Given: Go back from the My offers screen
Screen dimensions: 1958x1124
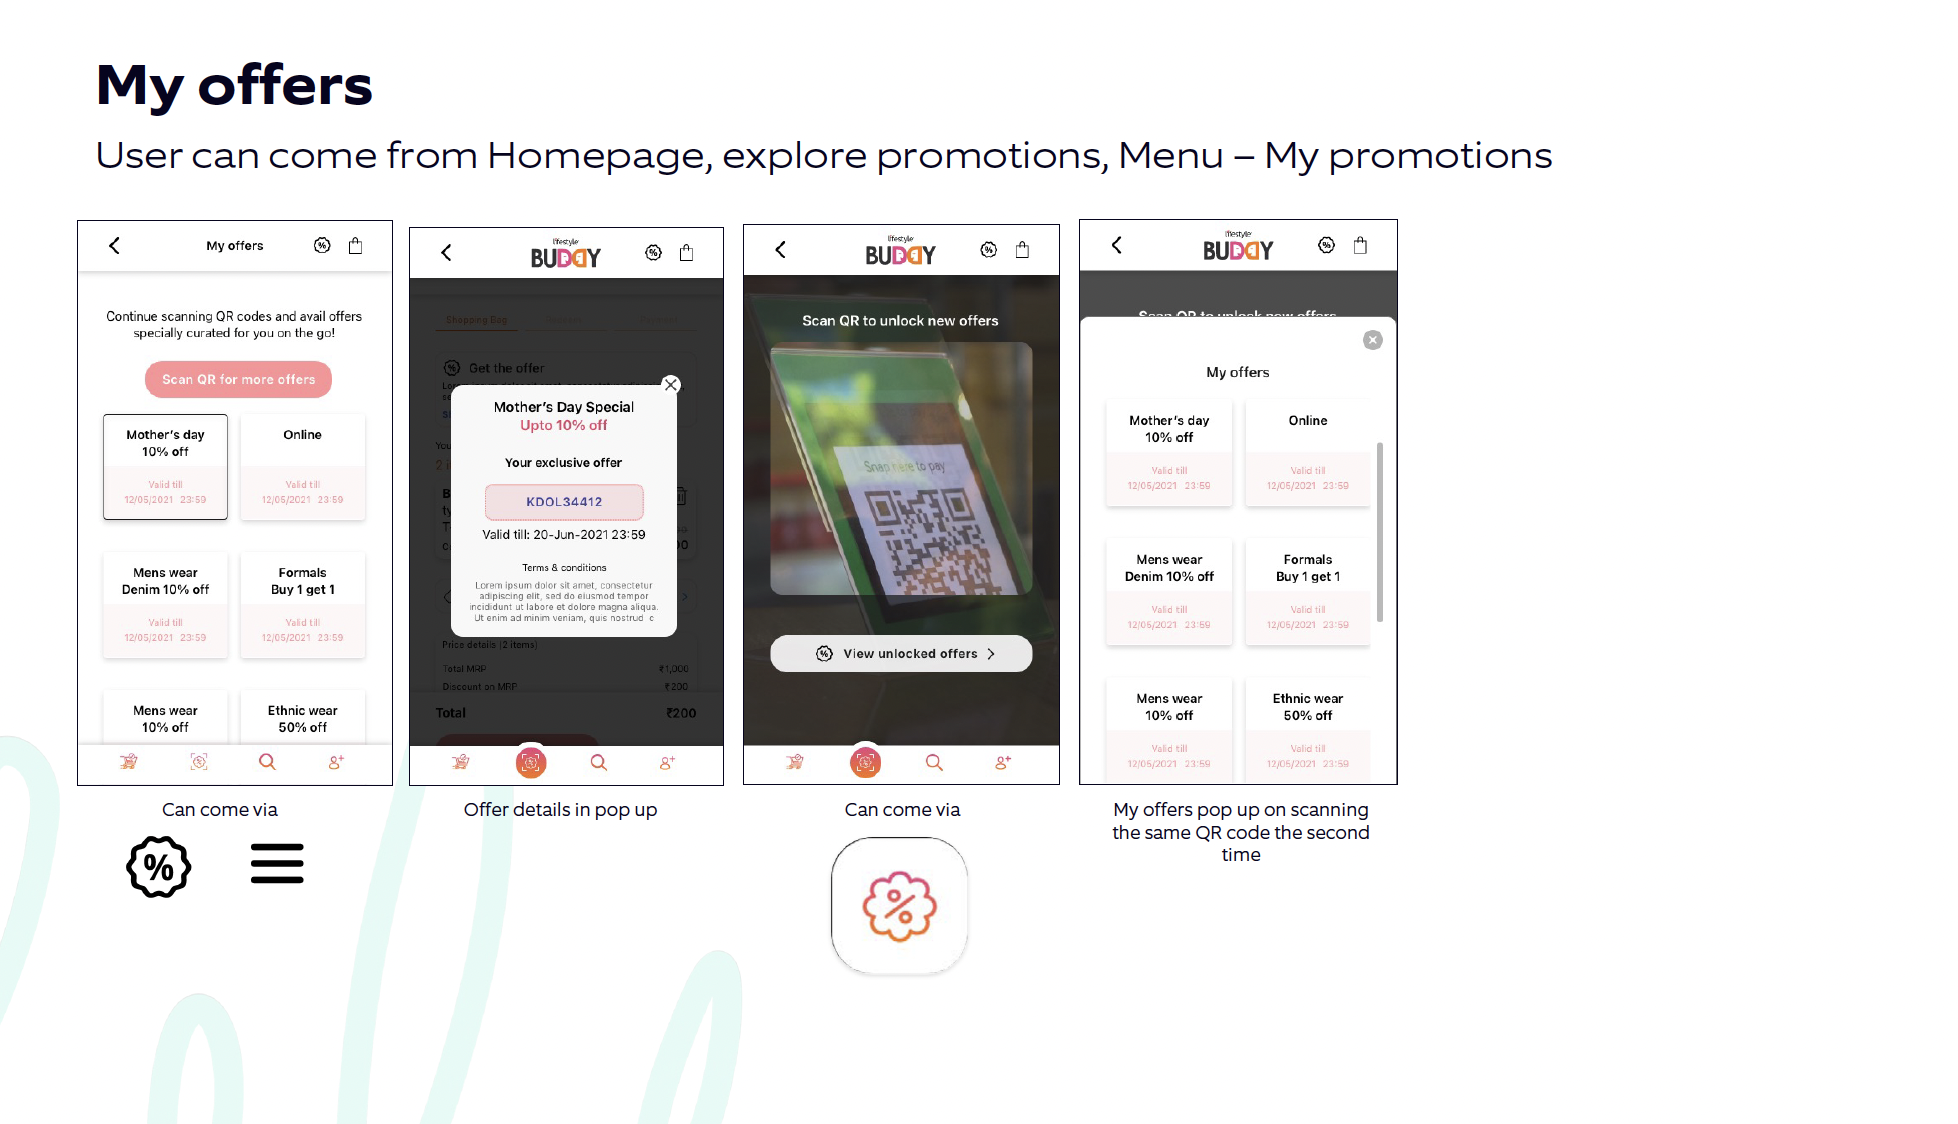Looking at the screenshot, I should pos(114,245).
